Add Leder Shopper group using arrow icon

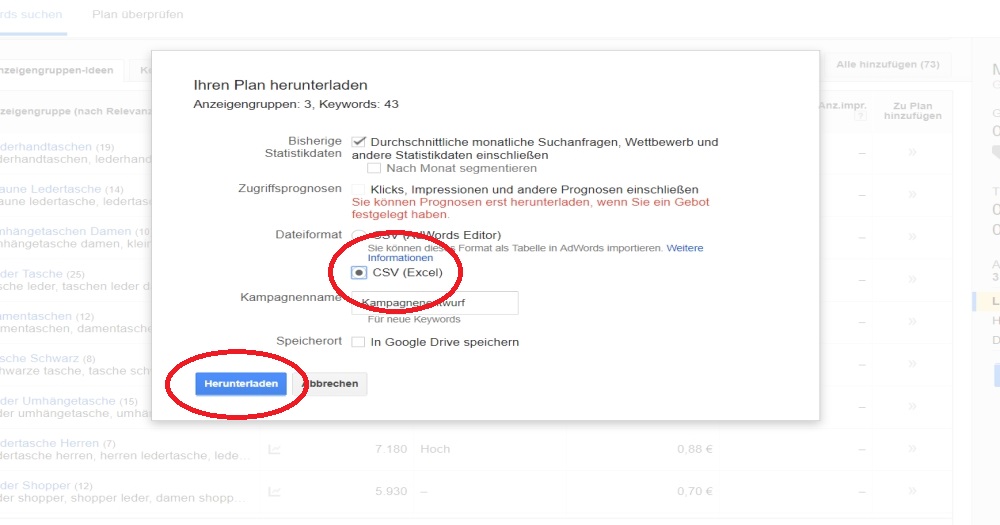tap(912, 491)
